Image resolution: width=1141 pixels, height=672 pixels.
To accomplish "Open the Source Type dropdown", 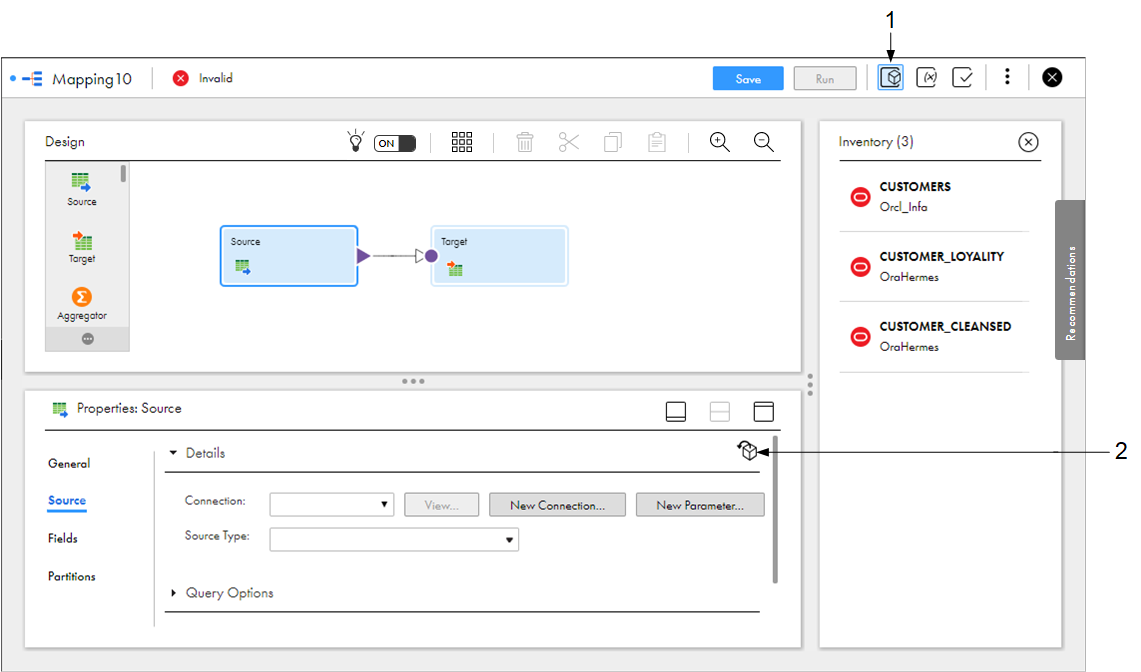I will (394, 539).
